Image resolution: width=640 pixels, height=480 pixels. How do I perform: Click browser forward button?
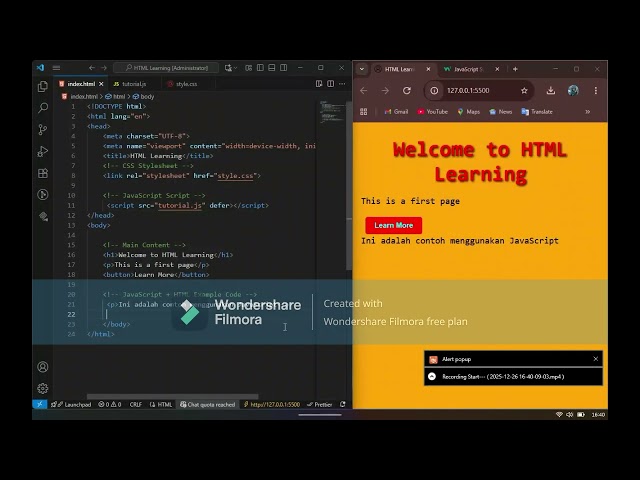tap(385, 91)
